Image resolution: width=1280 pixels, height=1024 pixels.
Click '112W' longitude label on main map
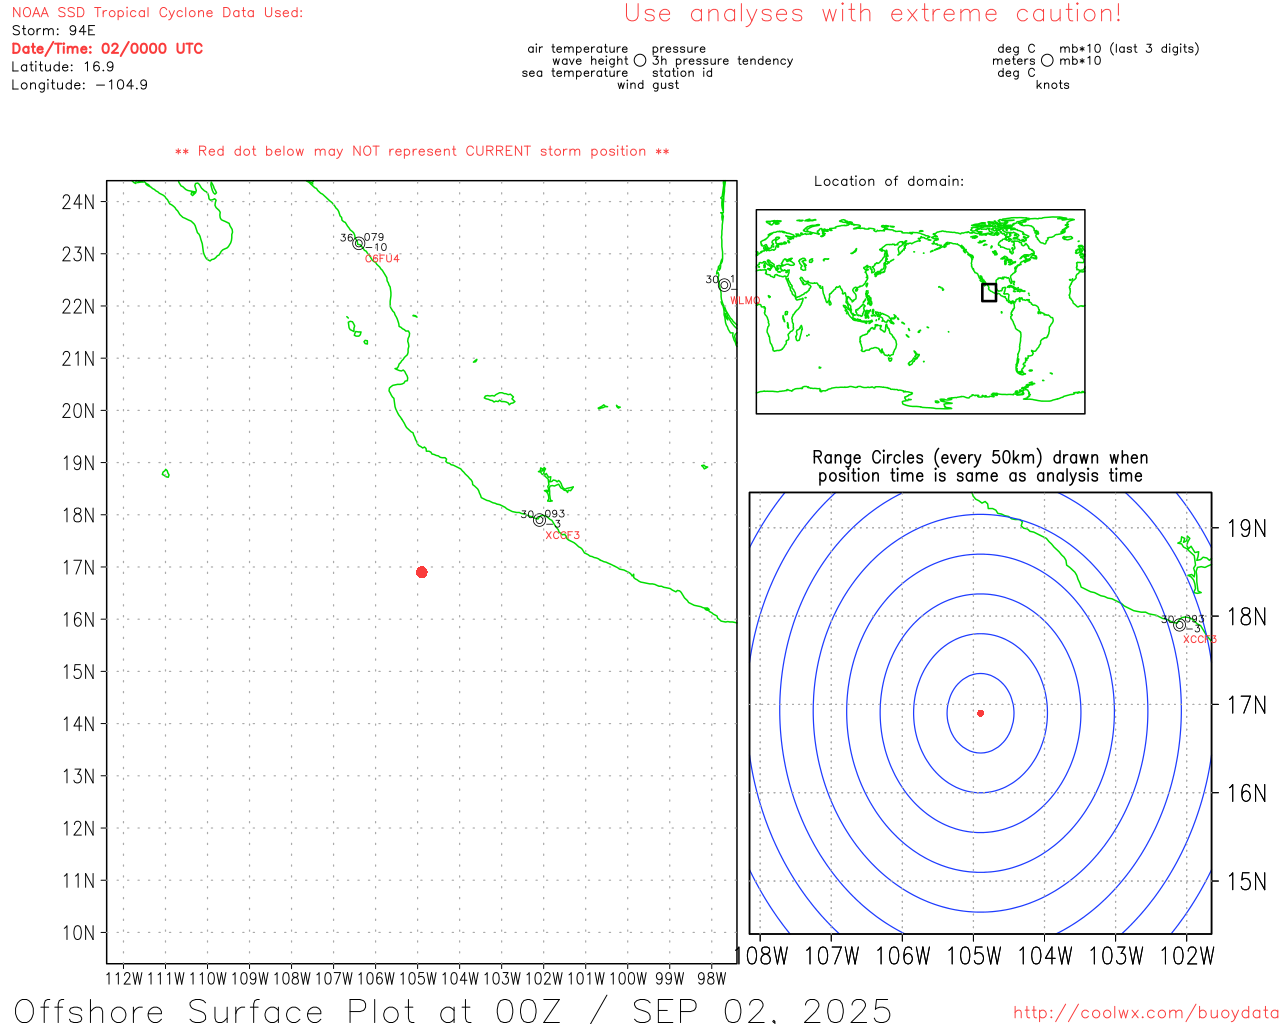(x=124, y=979)
